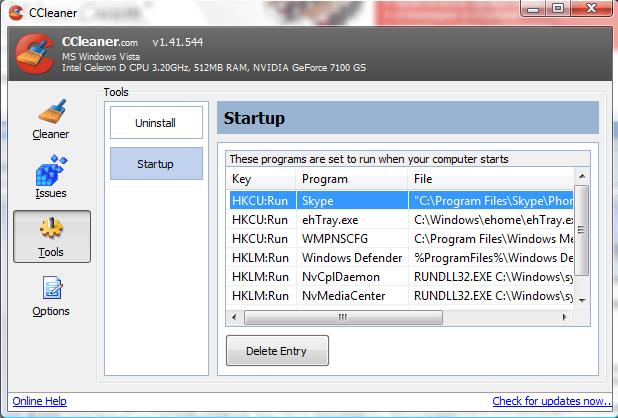
Task: Click the horizontal scrollbar thumb
Action: pos(343,318)
